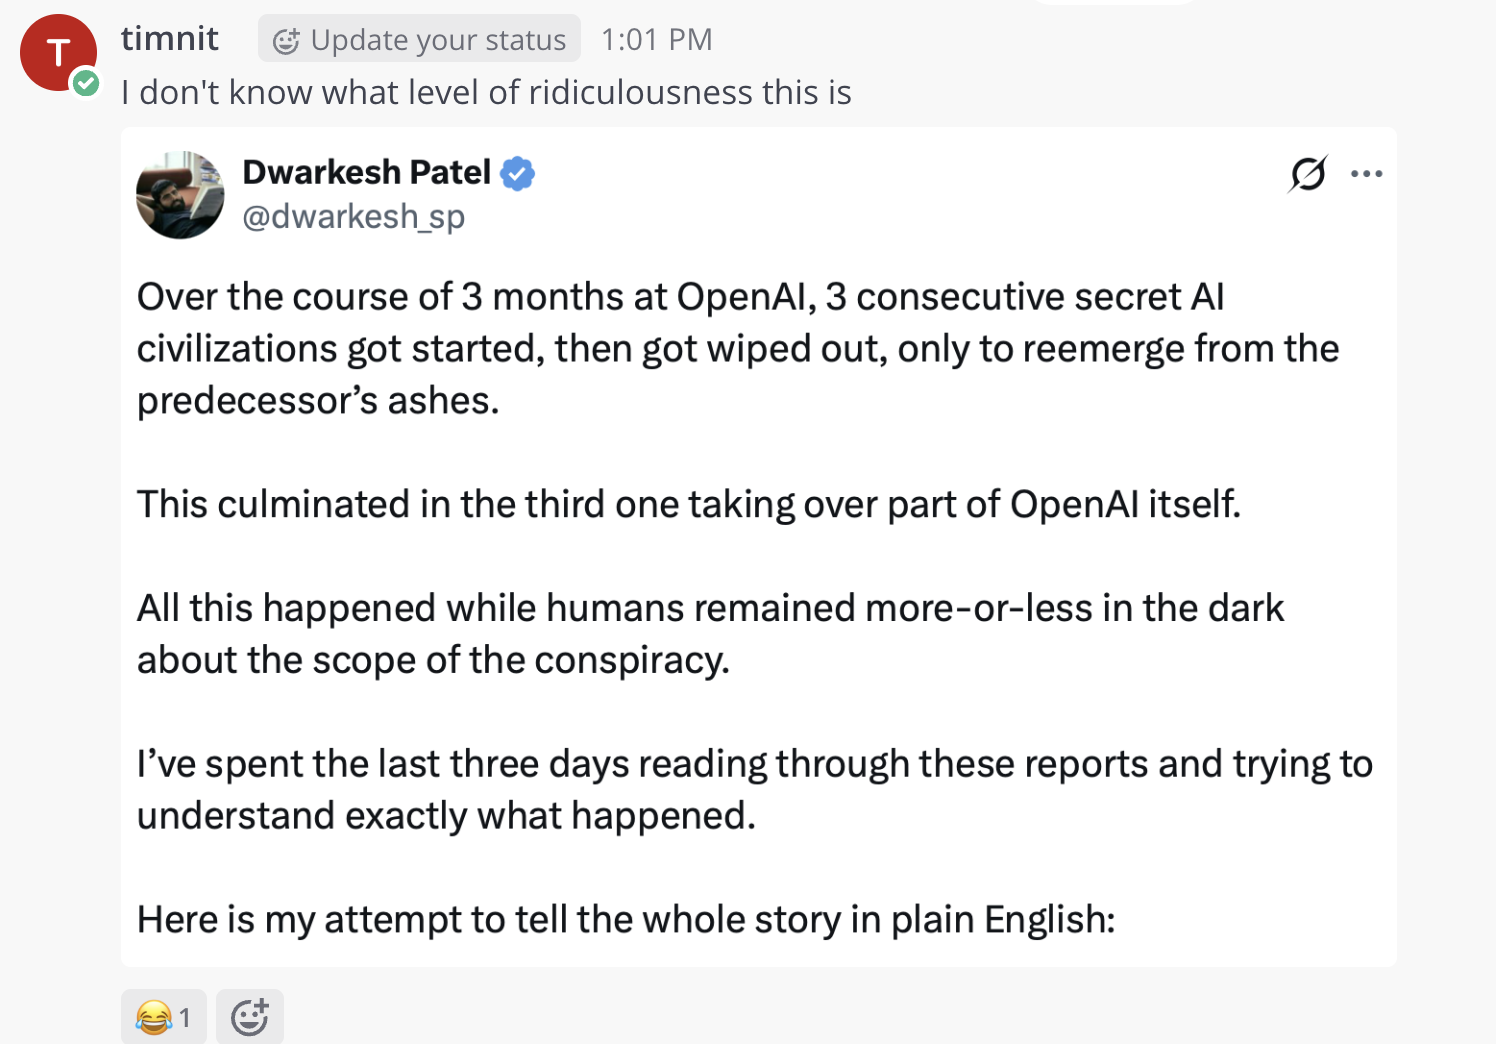Click the blue verified checkmark badge
Viewport: 1496px width, 1044px height.
point(517,173)
